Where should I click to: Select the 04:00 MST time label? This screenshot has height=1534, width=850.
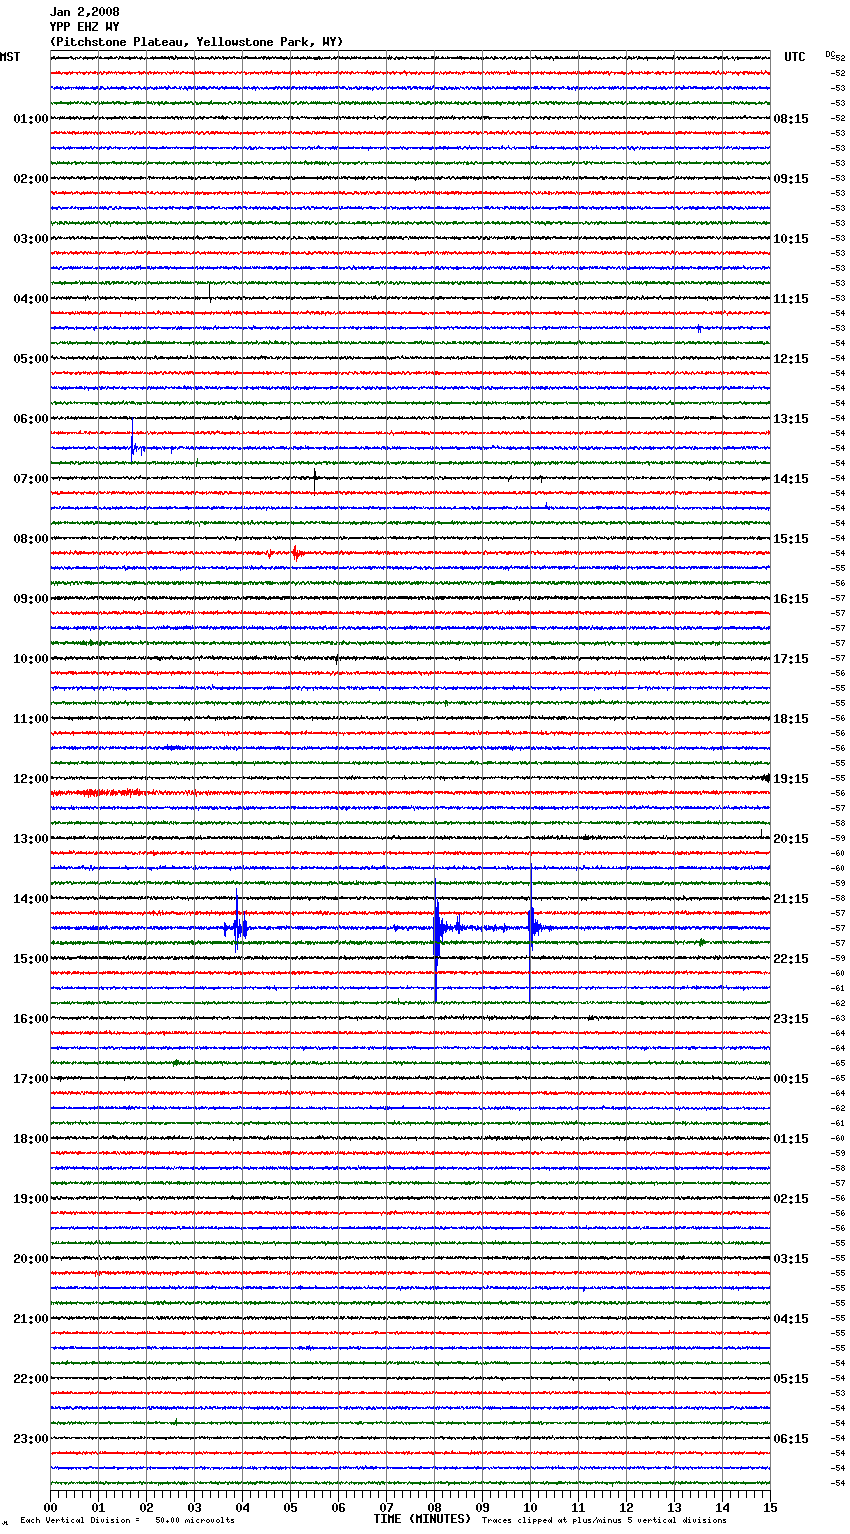[x=31, y=299]
